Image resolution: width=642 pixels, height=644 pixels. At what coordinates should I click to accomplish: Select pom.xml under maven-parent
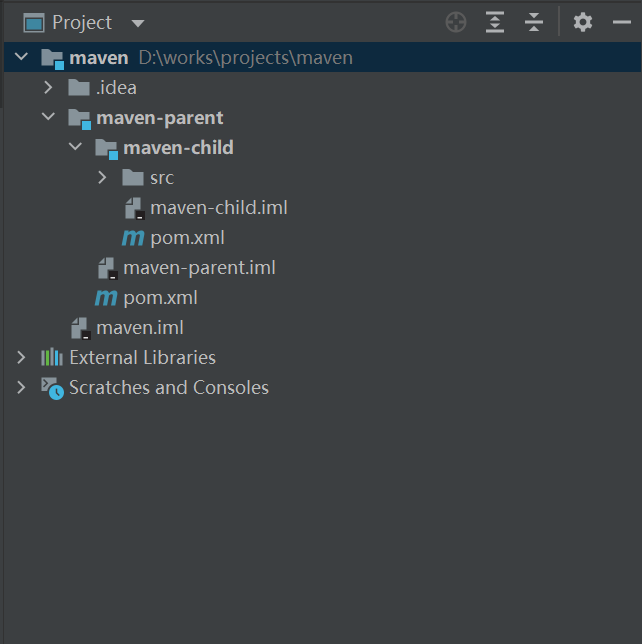pos(160,298)
